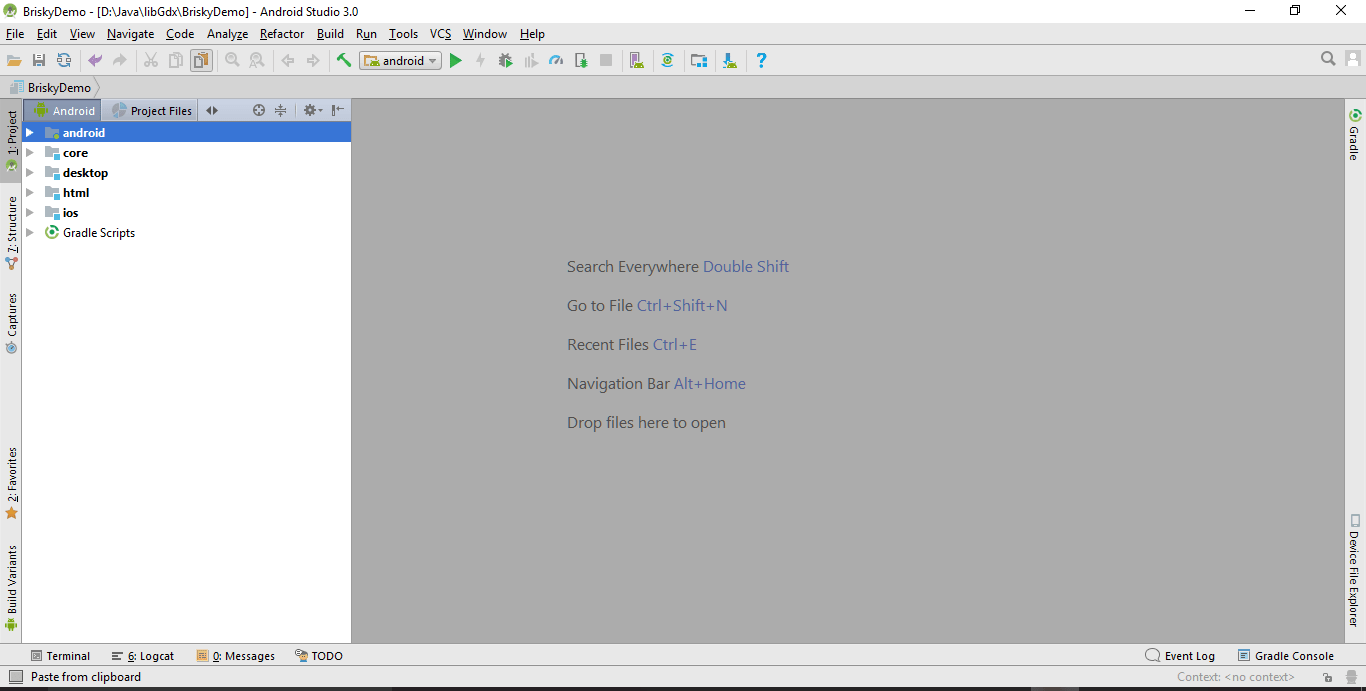This screenshot has height=691, width=1366.
Task: Open the Refactor menu
Action: [x=282, y=34]
